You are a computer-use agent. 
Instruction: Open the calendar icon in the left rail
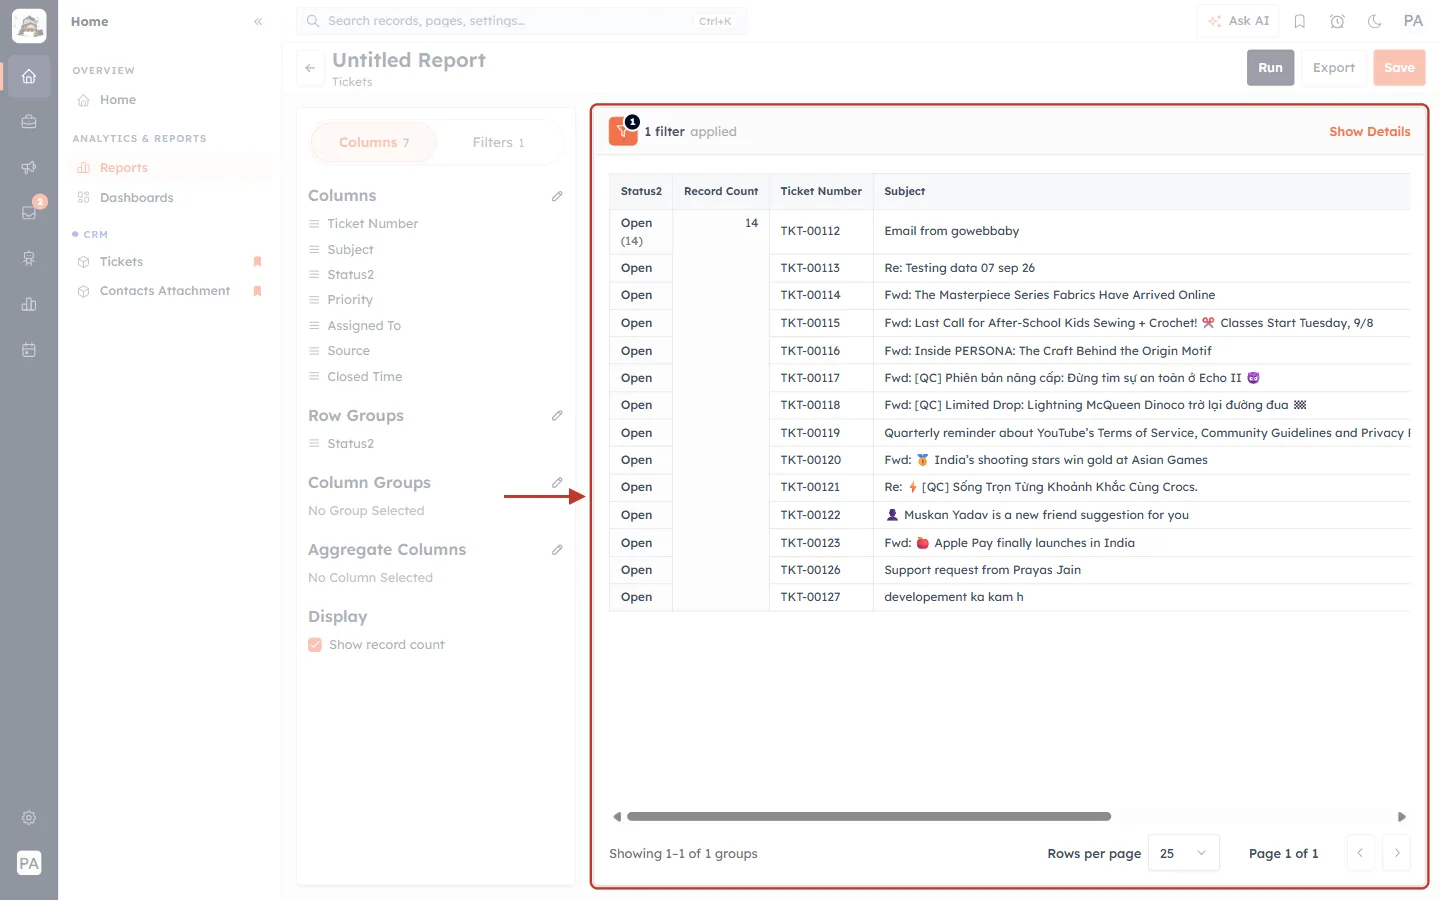[29, 350]
